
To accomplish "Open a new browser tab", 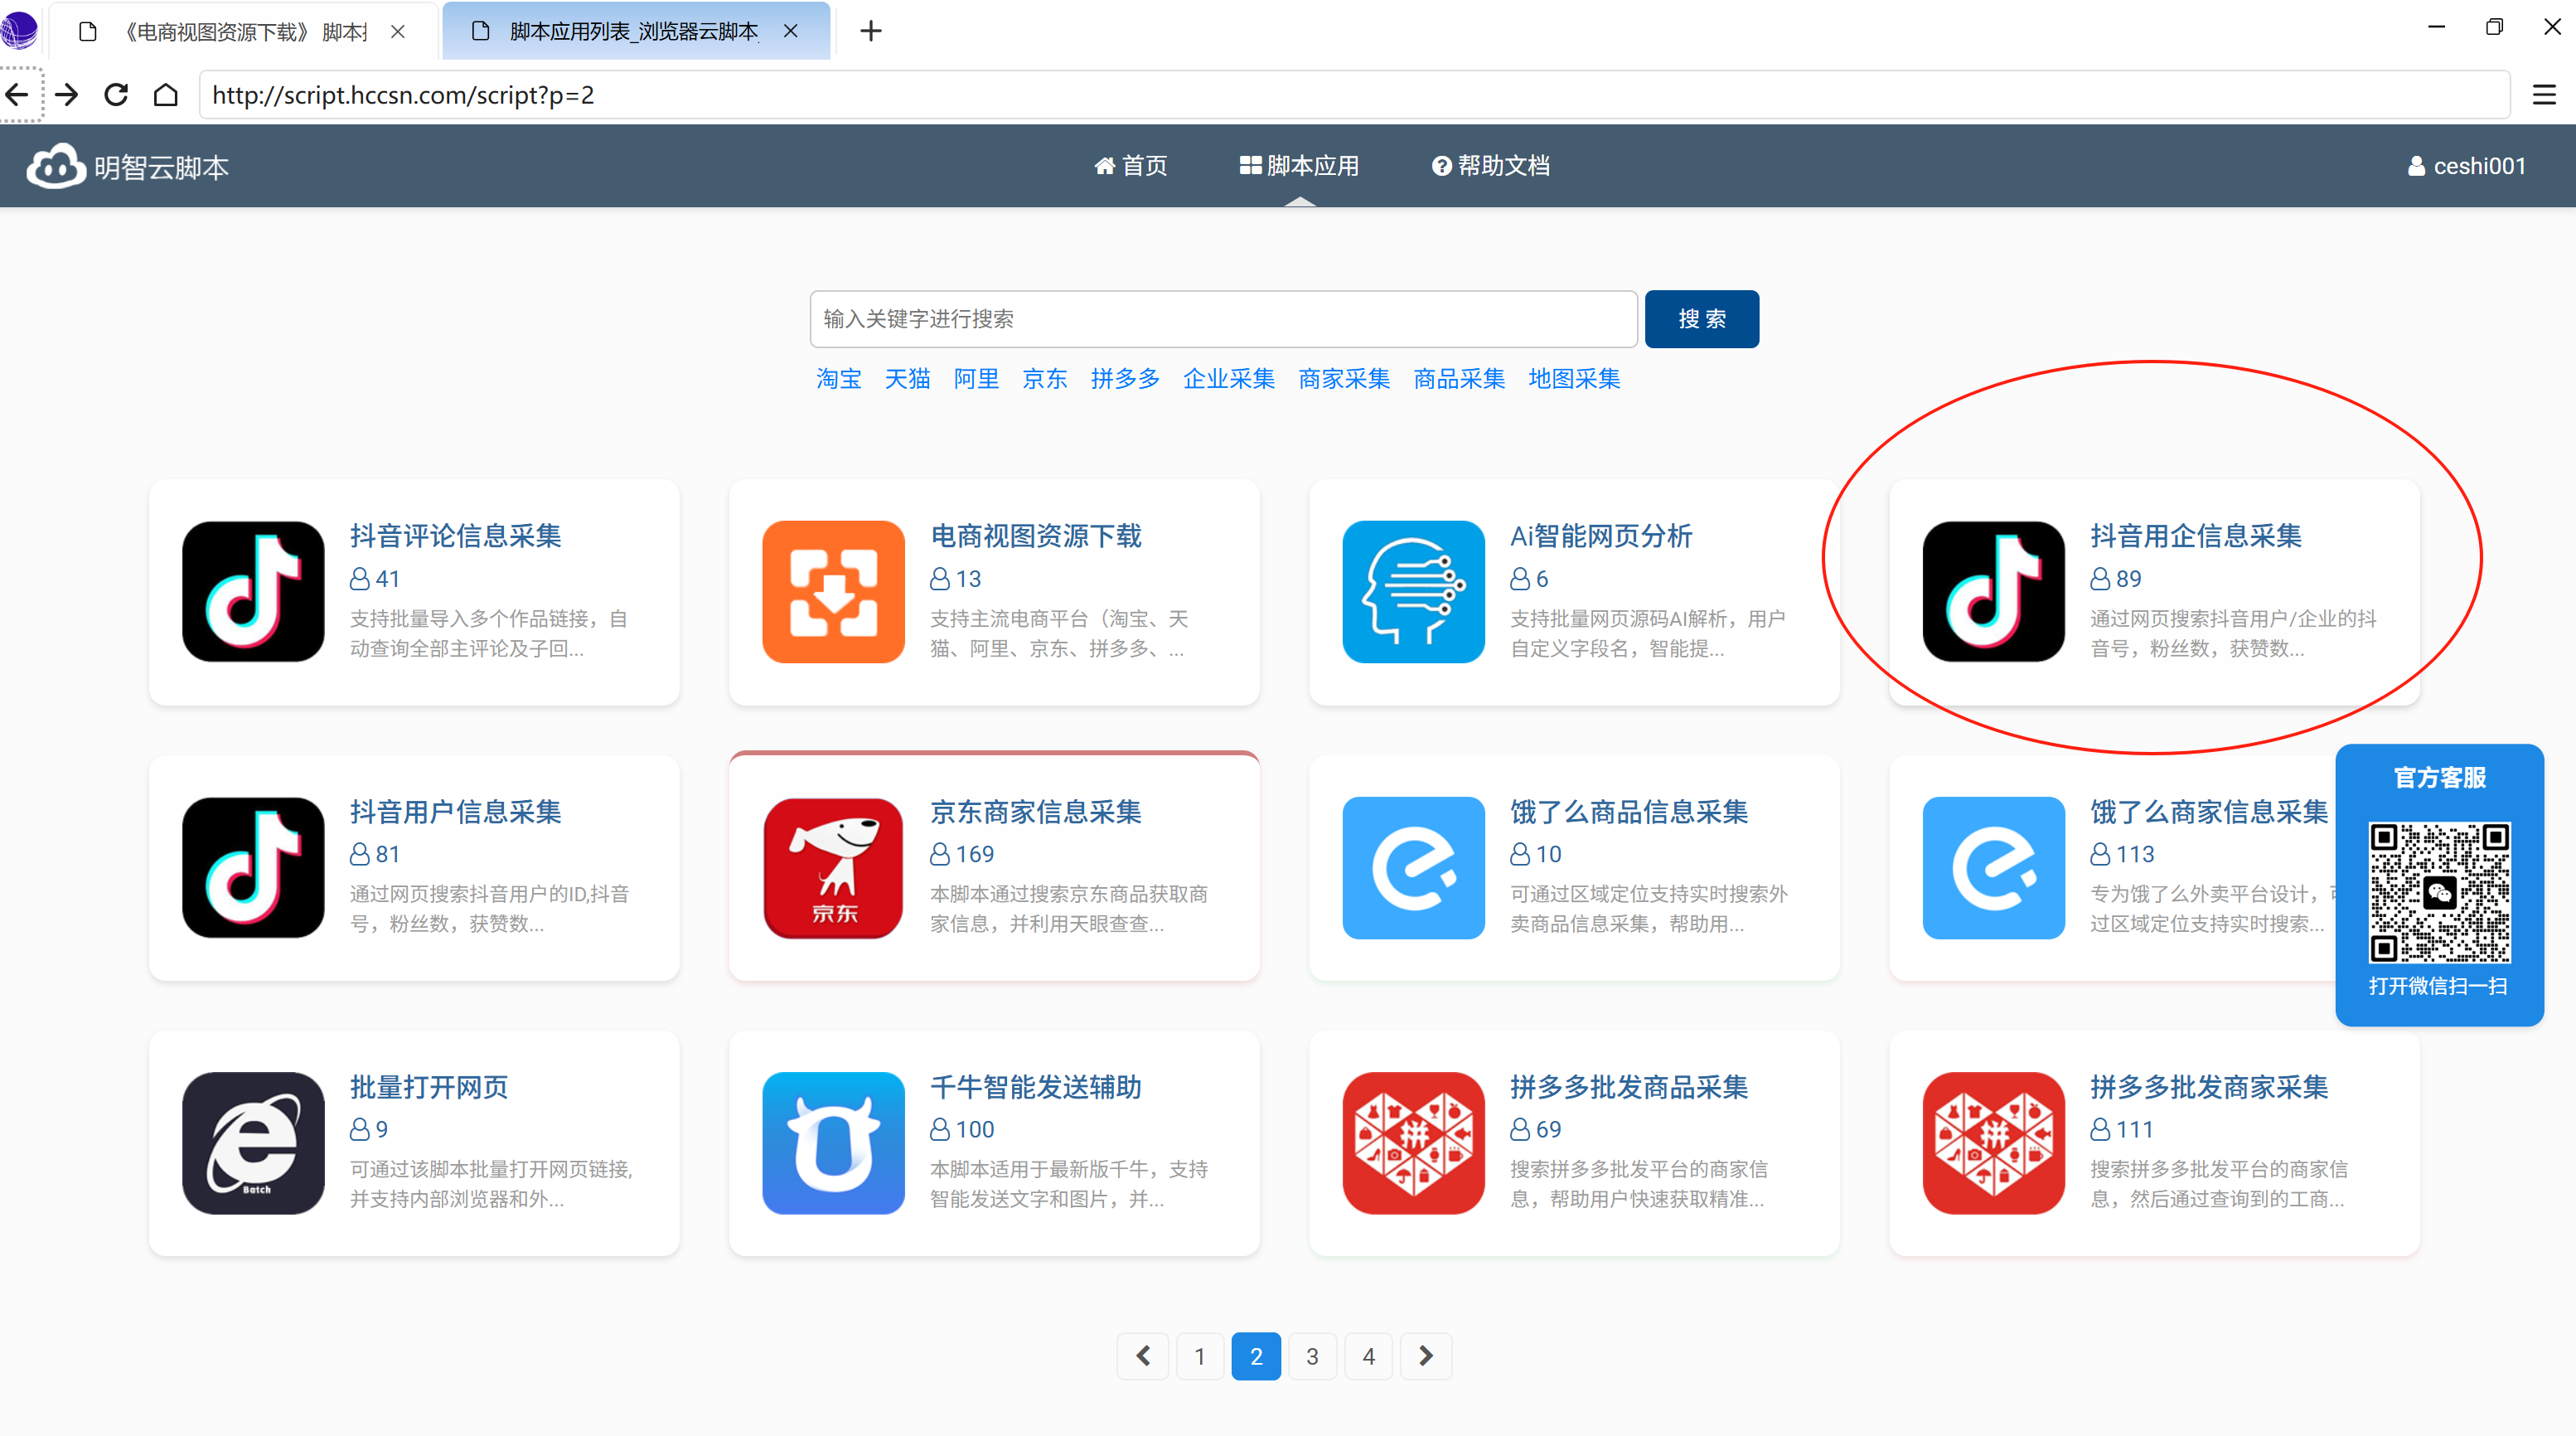I will [x=871, y=31].
